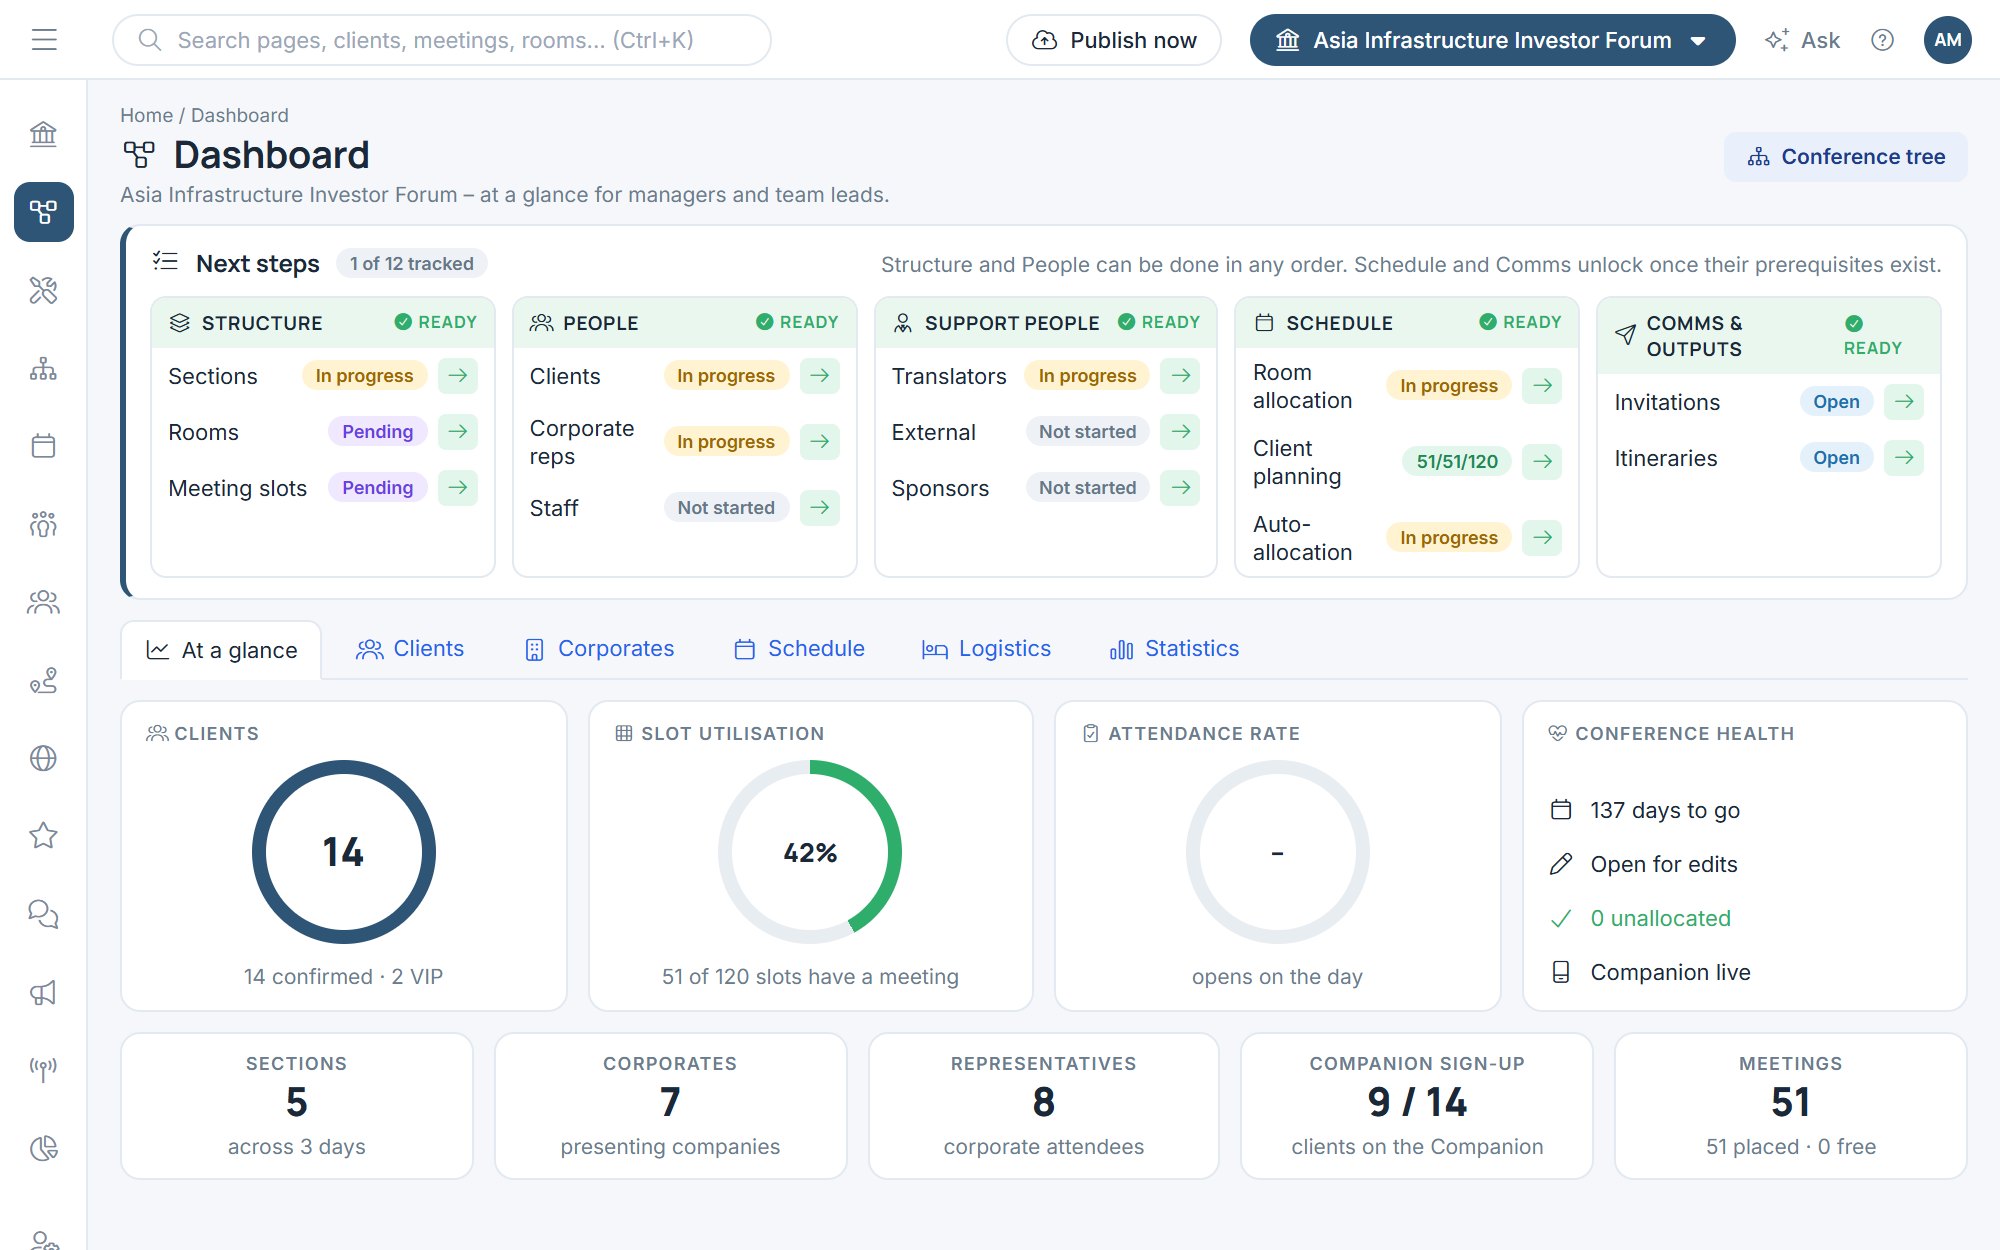
Task: Click the Publish now button
Action: pos(1113,40)
